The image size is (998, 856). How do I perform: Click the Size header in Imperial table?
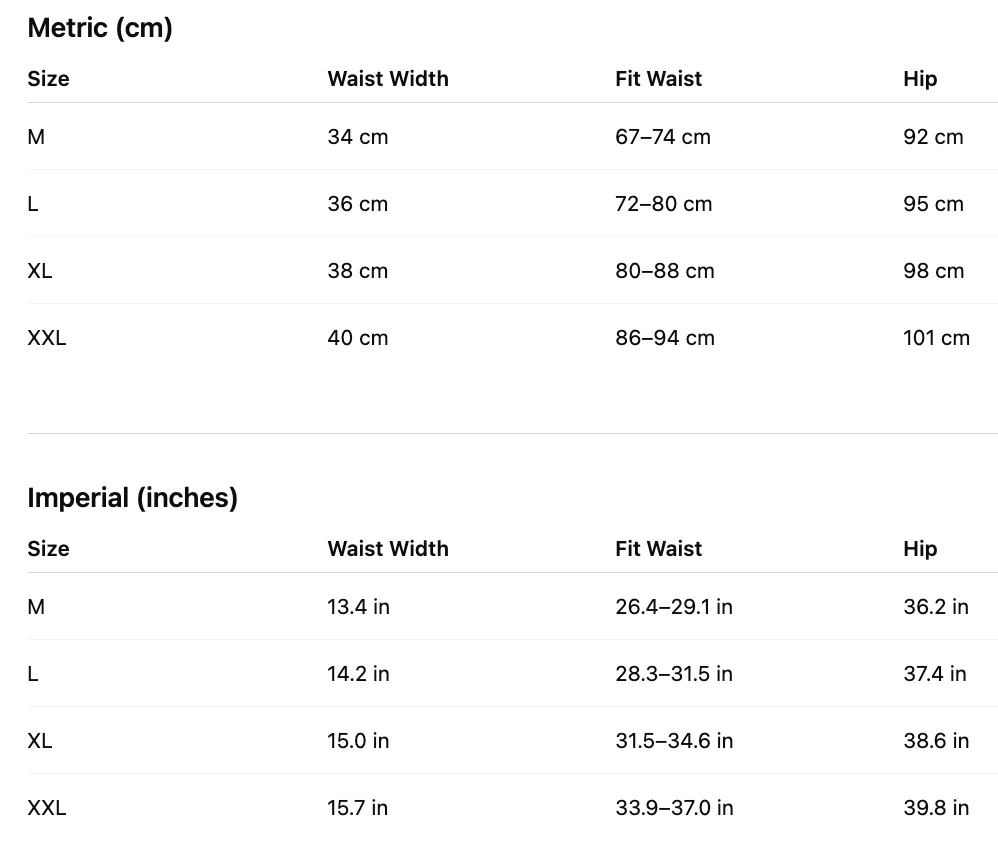(x=48, y=549)
